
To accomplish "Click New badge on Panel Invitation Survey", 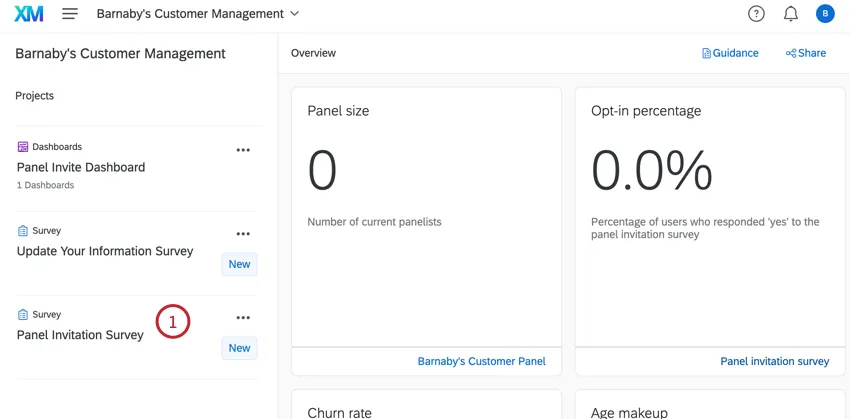I will [x=239, y=348].
